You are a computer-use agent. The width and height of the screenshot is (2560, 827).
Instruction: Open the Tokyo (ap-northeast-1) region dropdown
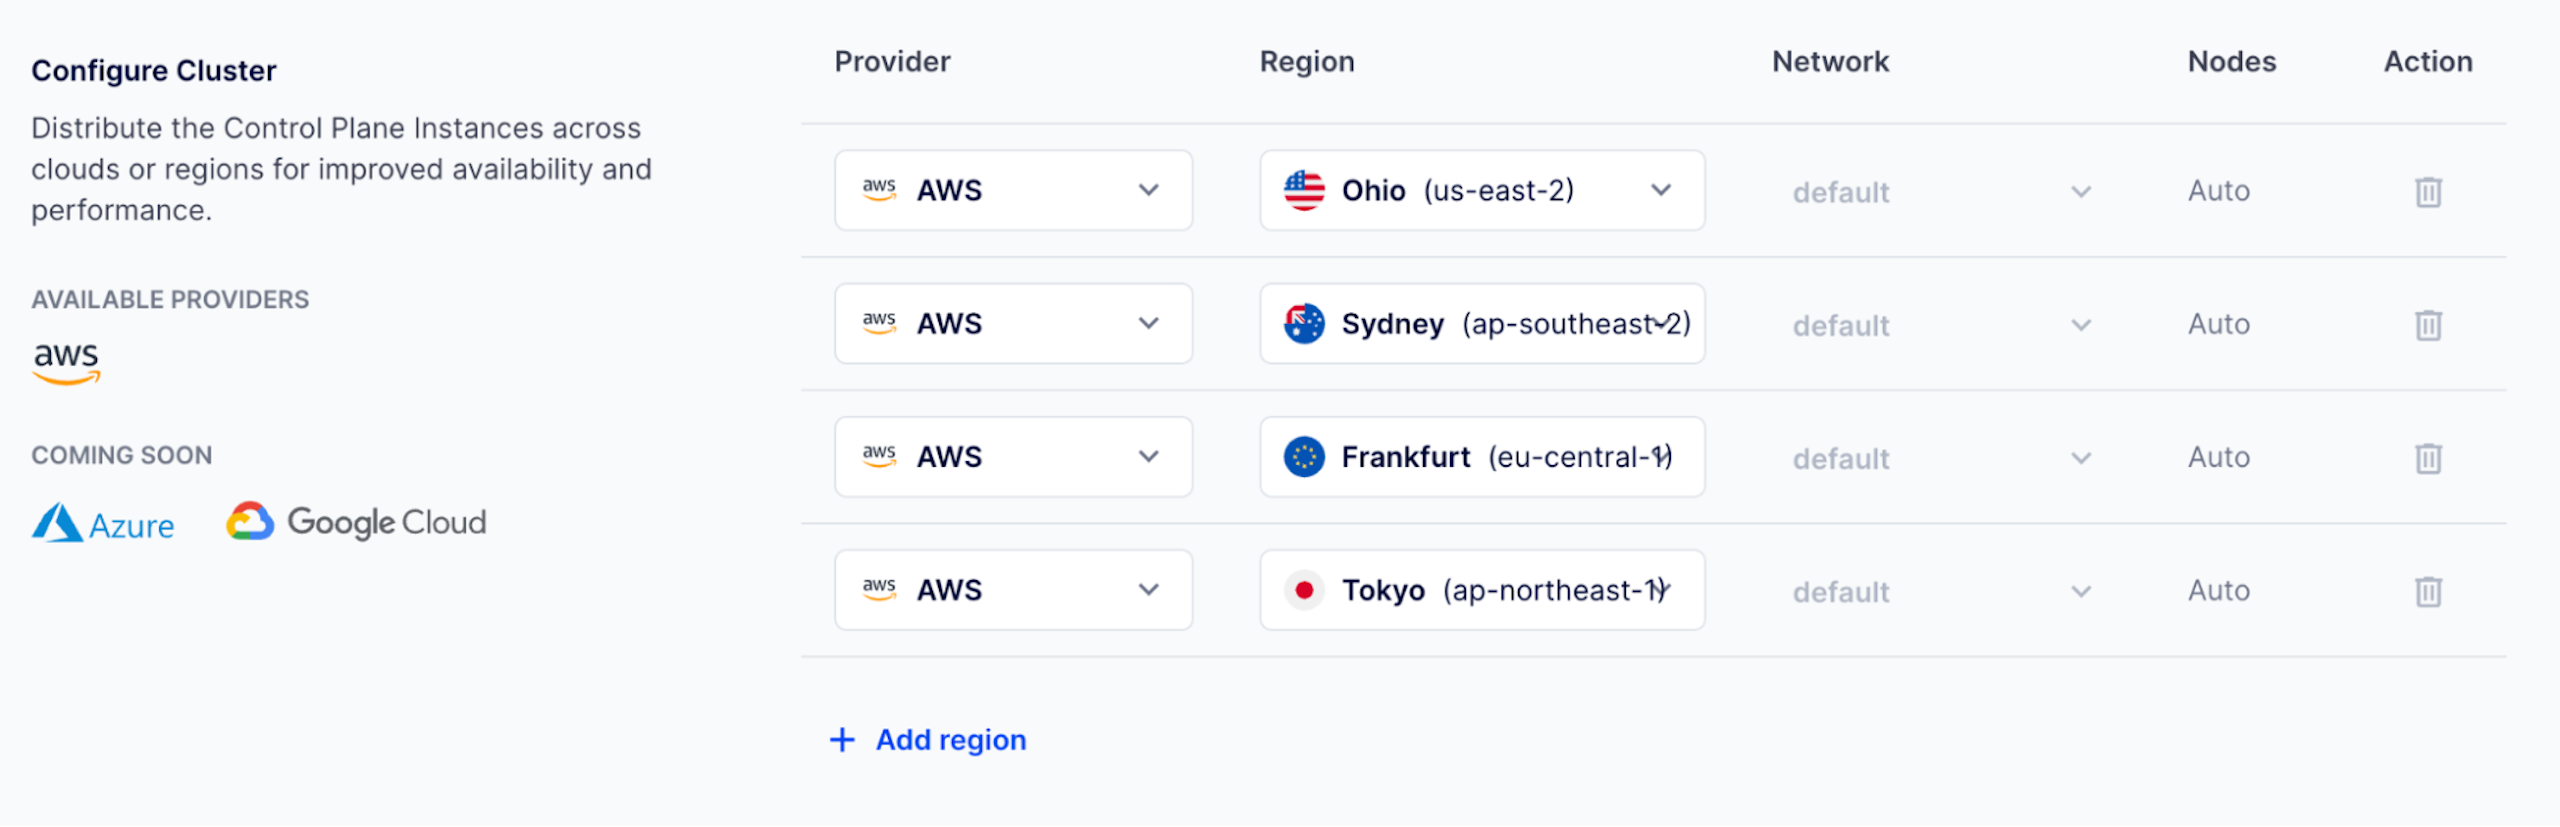coord(1481,590)
